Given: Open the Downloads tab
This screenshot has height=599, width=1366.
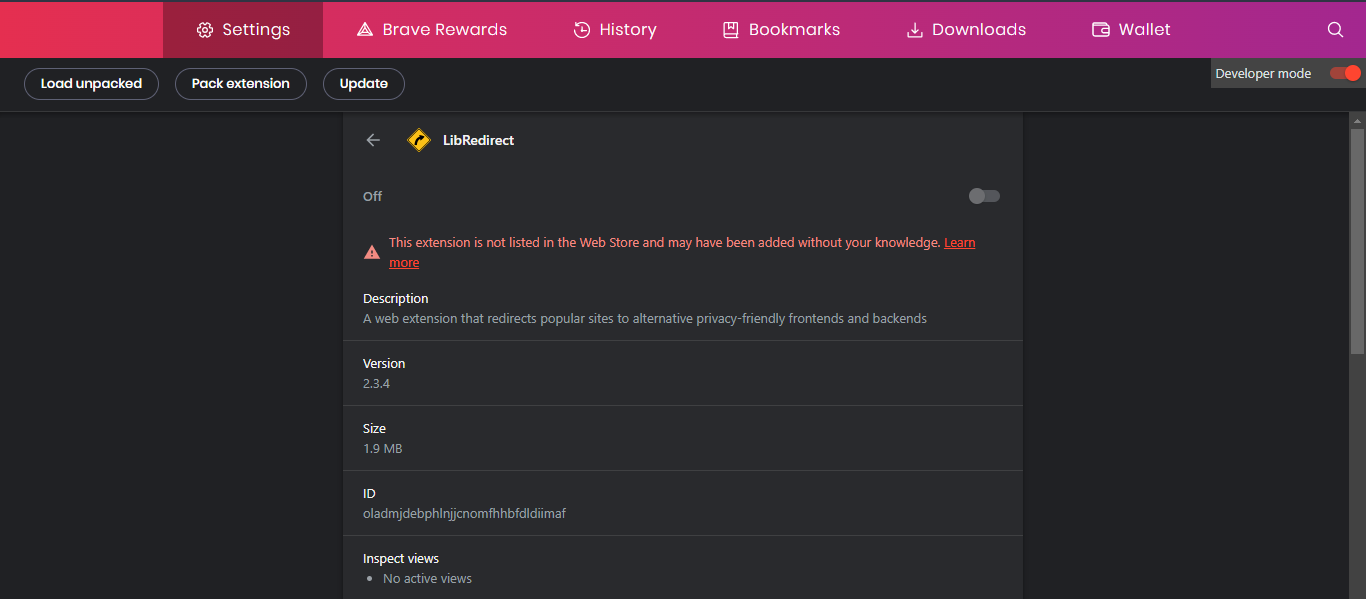Looking at the screenshot, I should tap(966, 30).
